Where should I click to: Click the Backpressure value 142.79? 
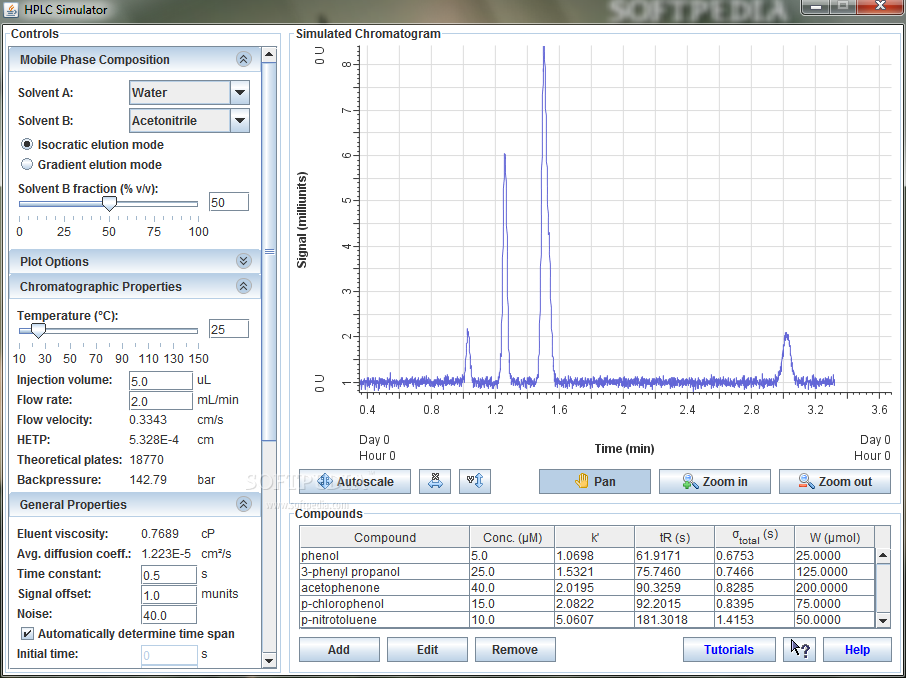click(x=148, y=480)
